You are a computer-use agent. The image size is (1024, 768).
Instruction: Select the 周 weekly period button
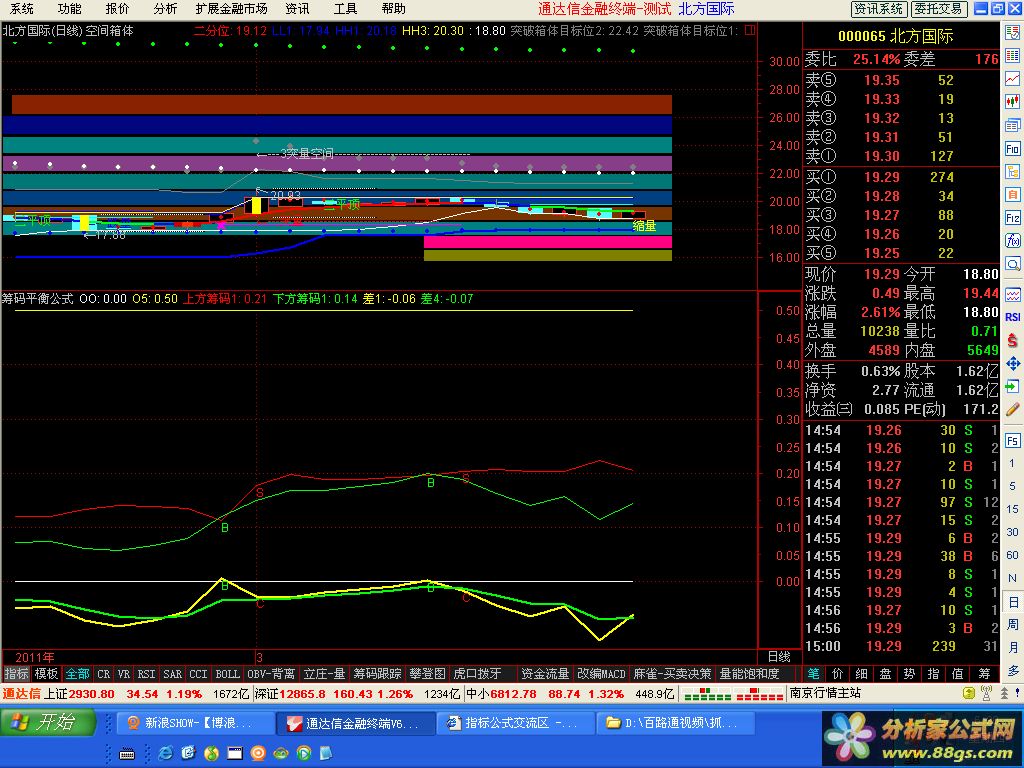pyautogui.click(x=1012, y=624)
